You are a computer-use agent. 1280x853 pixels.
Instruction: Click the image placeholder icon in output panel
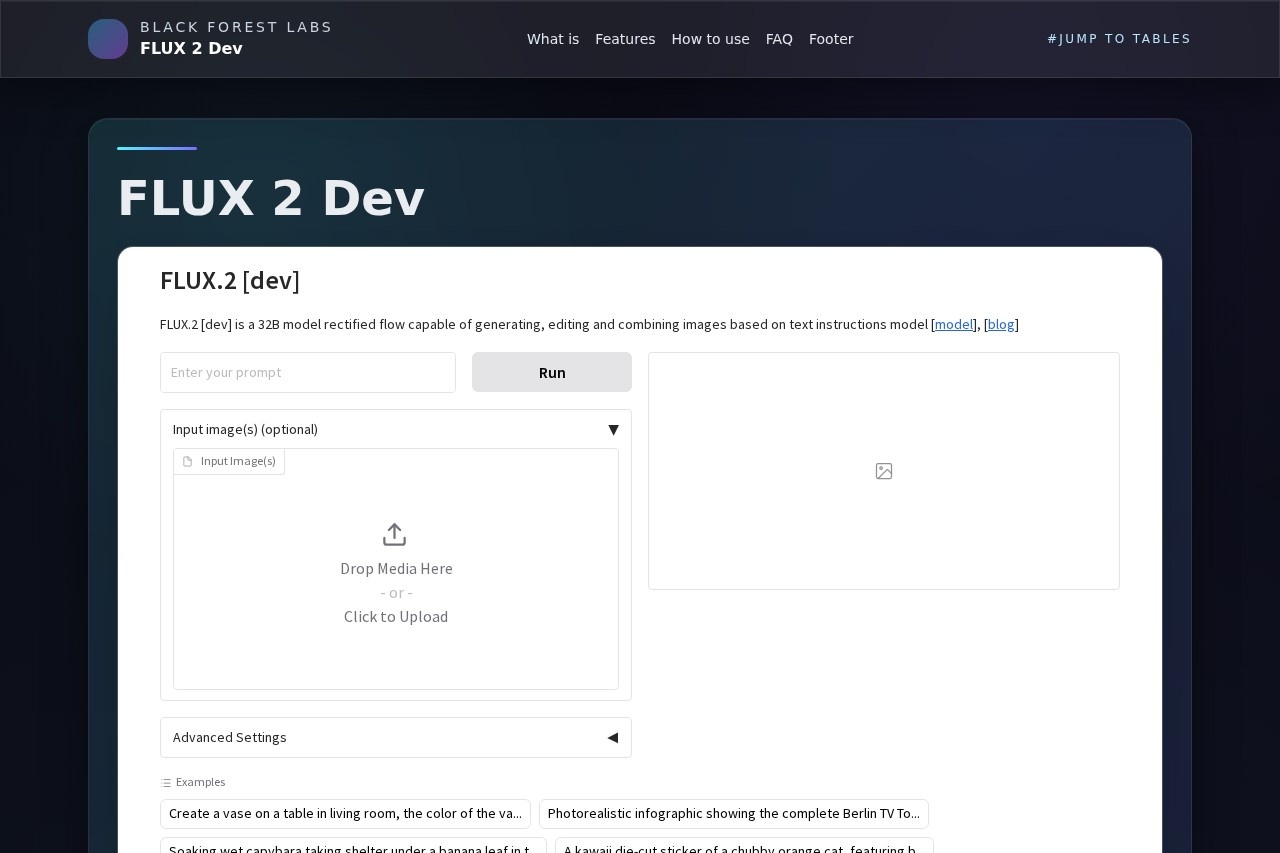click(x=883, y=470)
